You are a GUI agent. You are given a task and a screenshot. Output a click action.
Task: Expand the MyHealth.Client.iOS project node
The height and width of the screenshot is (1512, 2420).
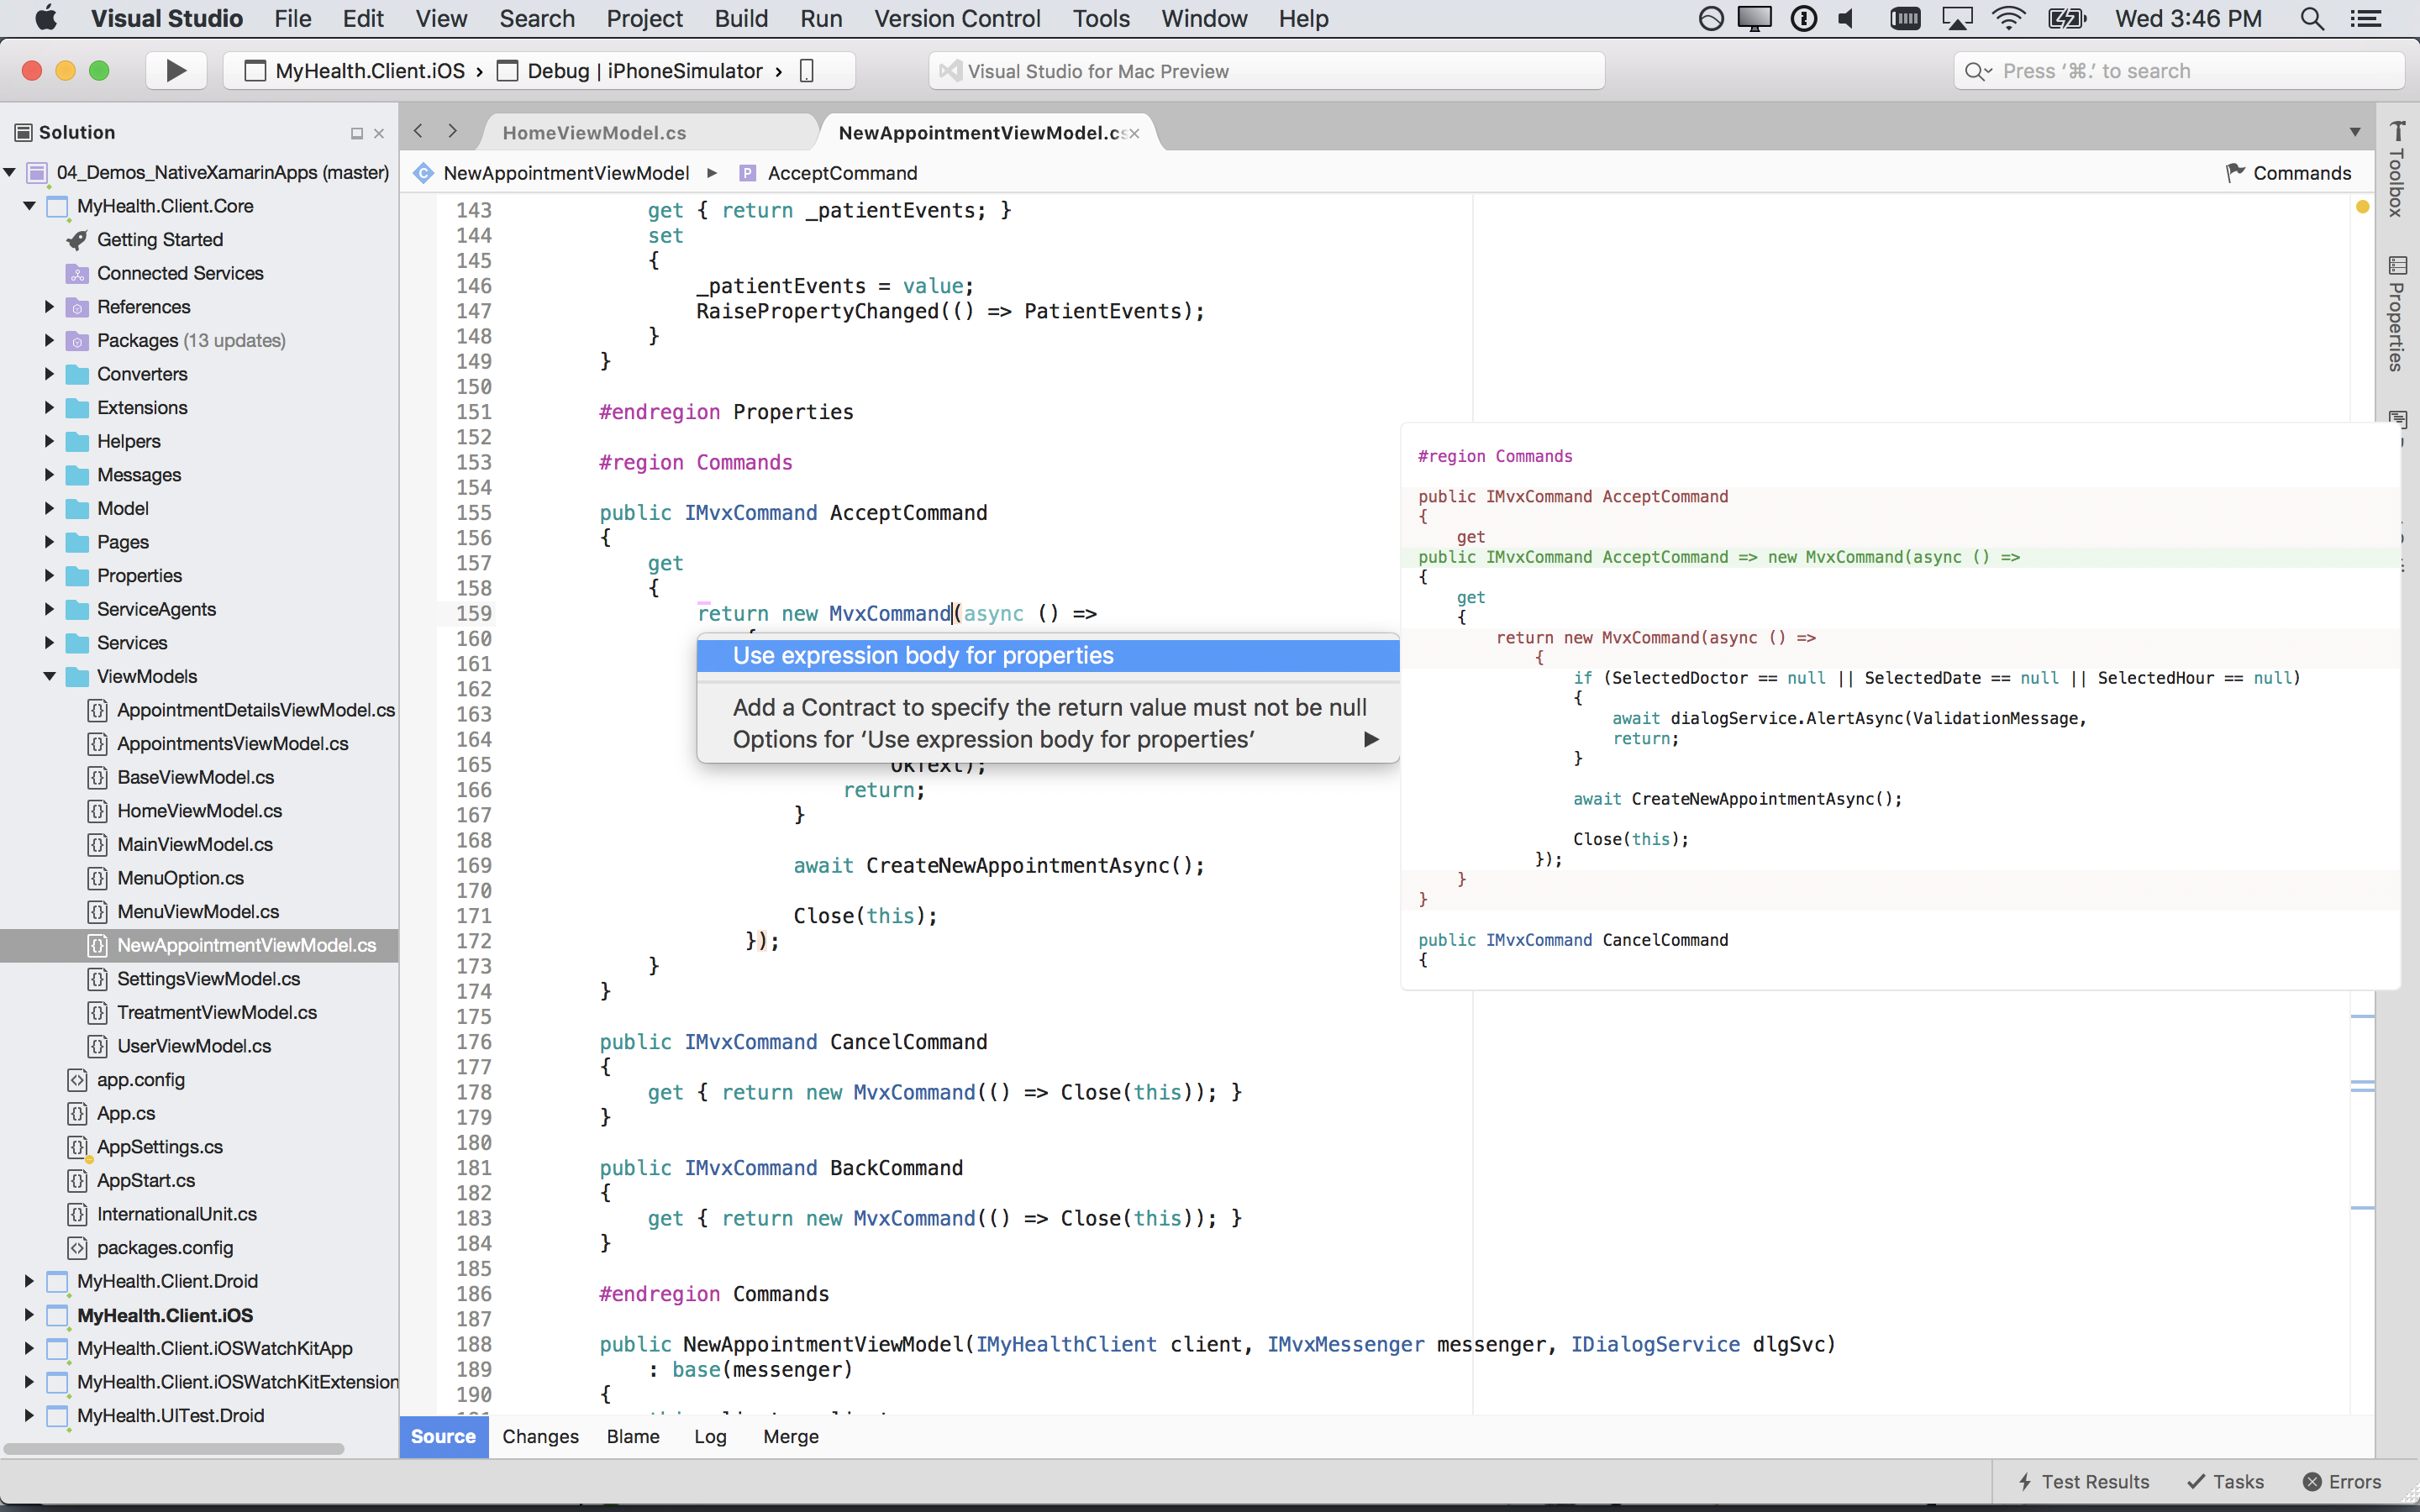[x=28, y=1315]
